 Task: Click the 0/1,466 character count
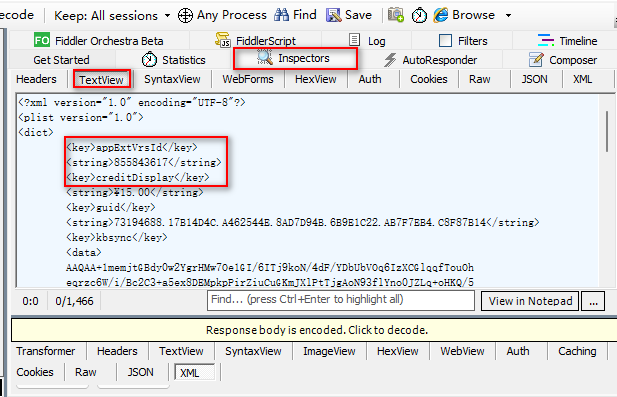pyautogui.click(x=74, y=301)
